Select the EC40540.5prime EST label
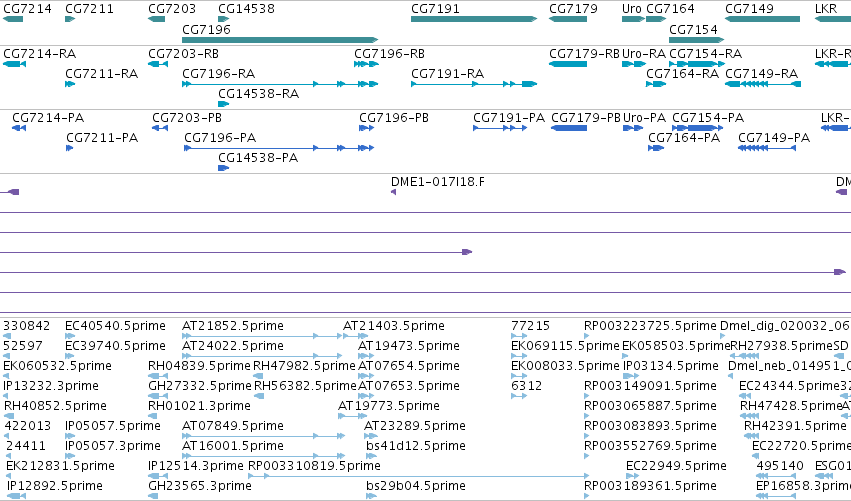Screen dimensions: 851x501 point(115,326)
